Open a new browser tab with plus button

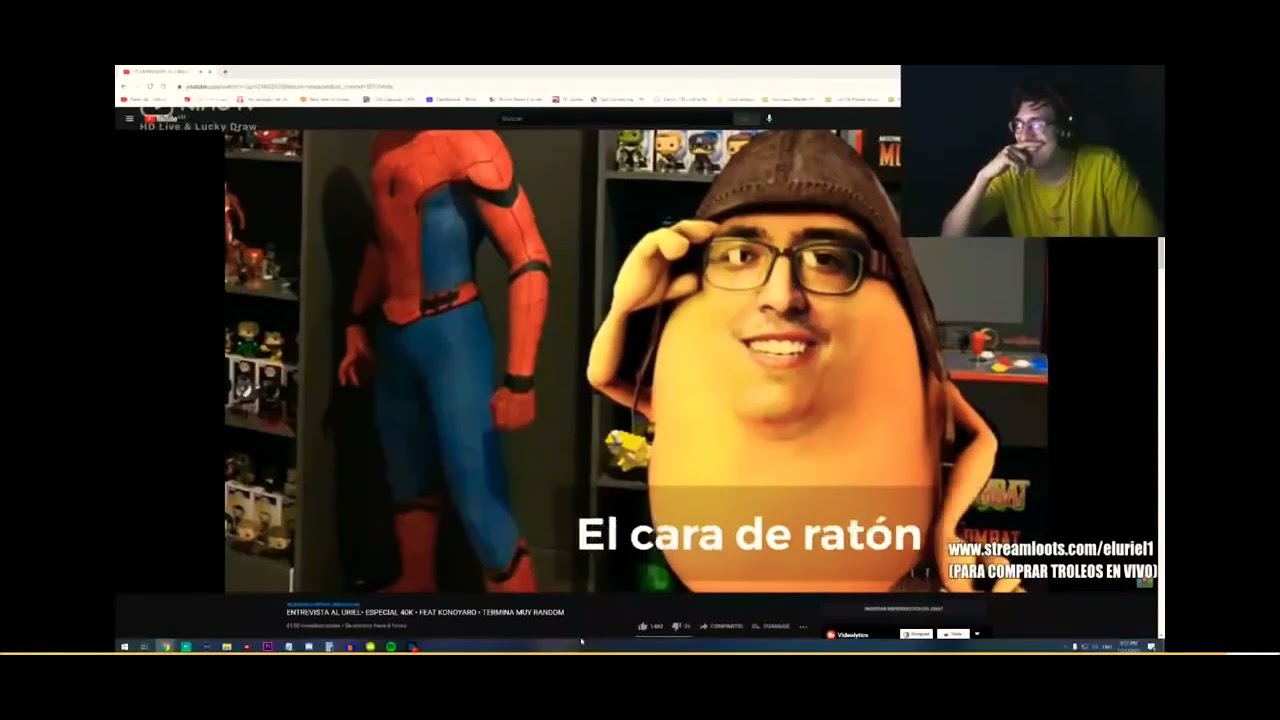click(225, 72)
